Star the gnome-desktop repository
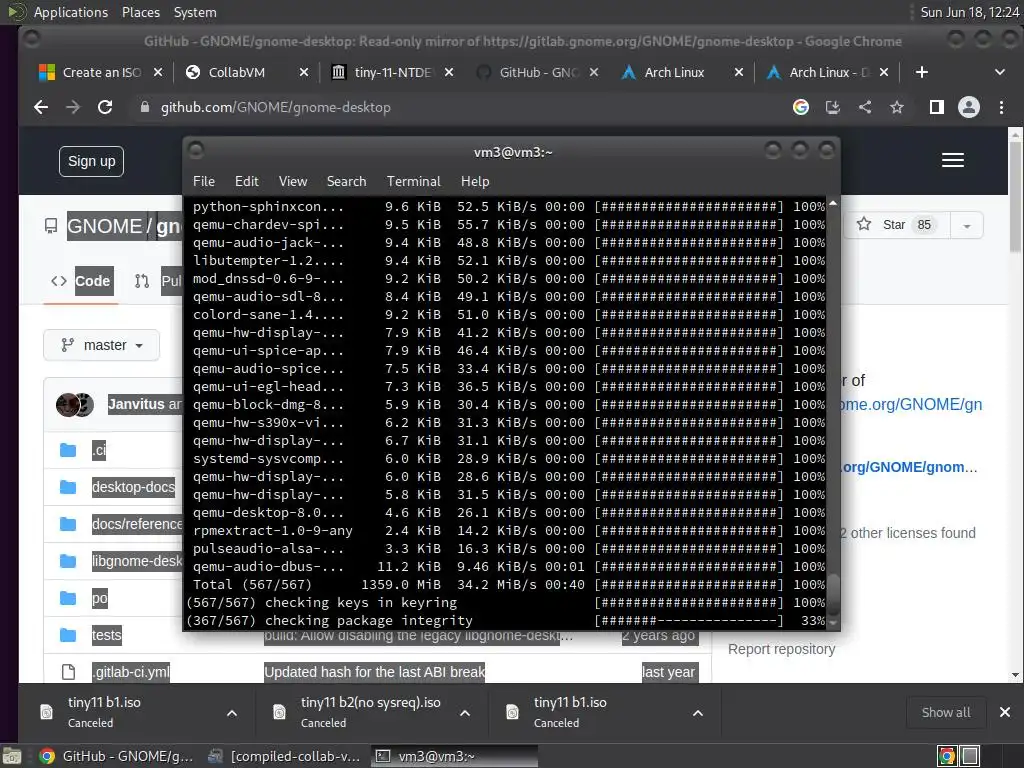1024x768 pixels. [x=895, y=225]
